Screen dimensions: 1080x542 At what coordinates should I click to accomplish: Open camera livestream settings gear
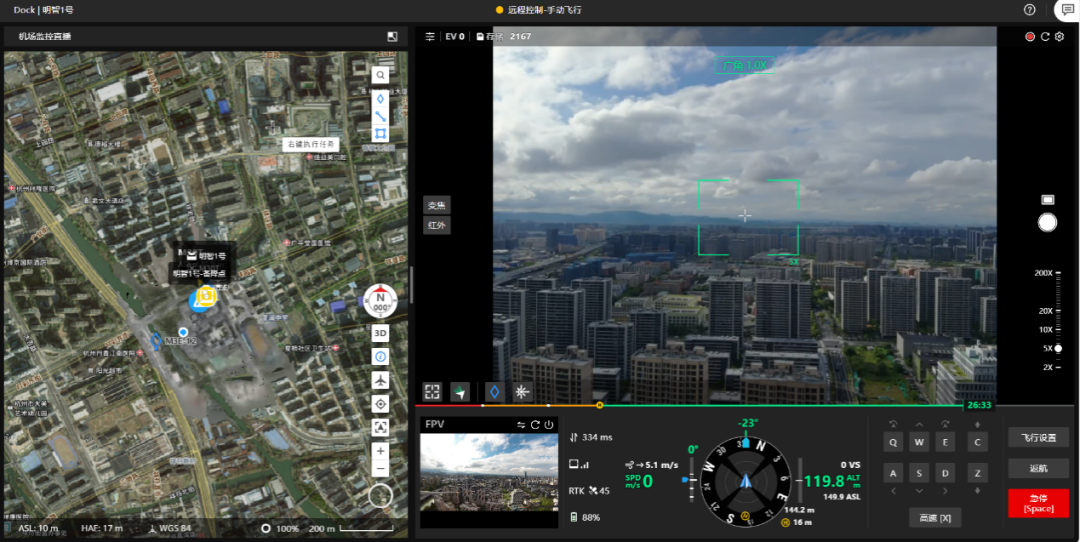[x=1059, y=37]
